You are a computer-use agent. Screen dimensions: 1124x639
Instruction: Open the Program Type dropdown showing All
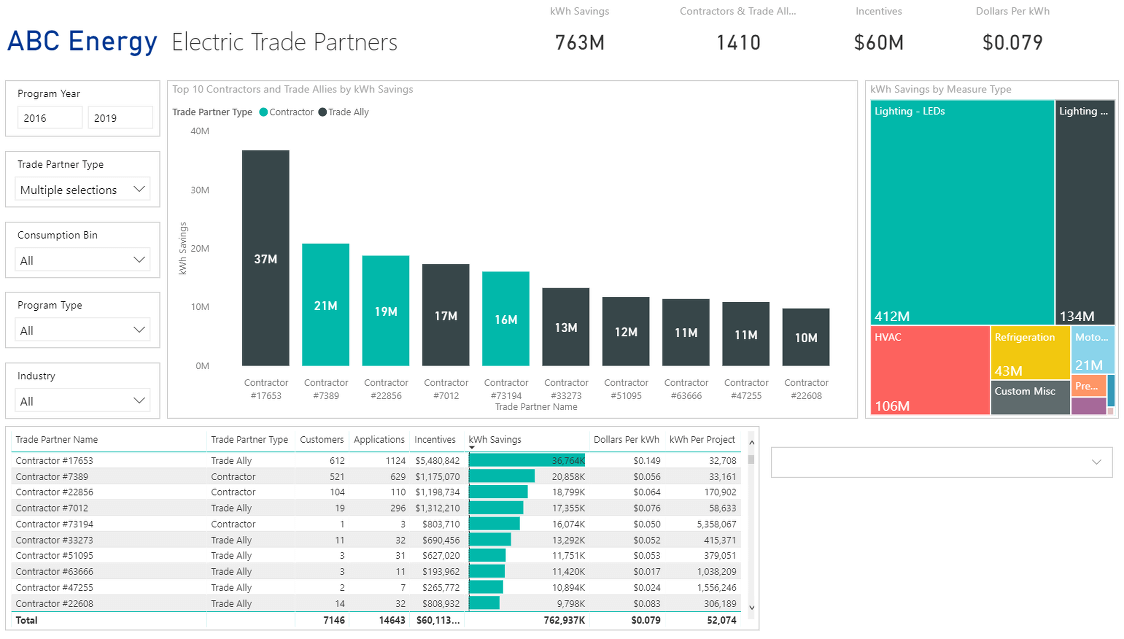(82, 329)
